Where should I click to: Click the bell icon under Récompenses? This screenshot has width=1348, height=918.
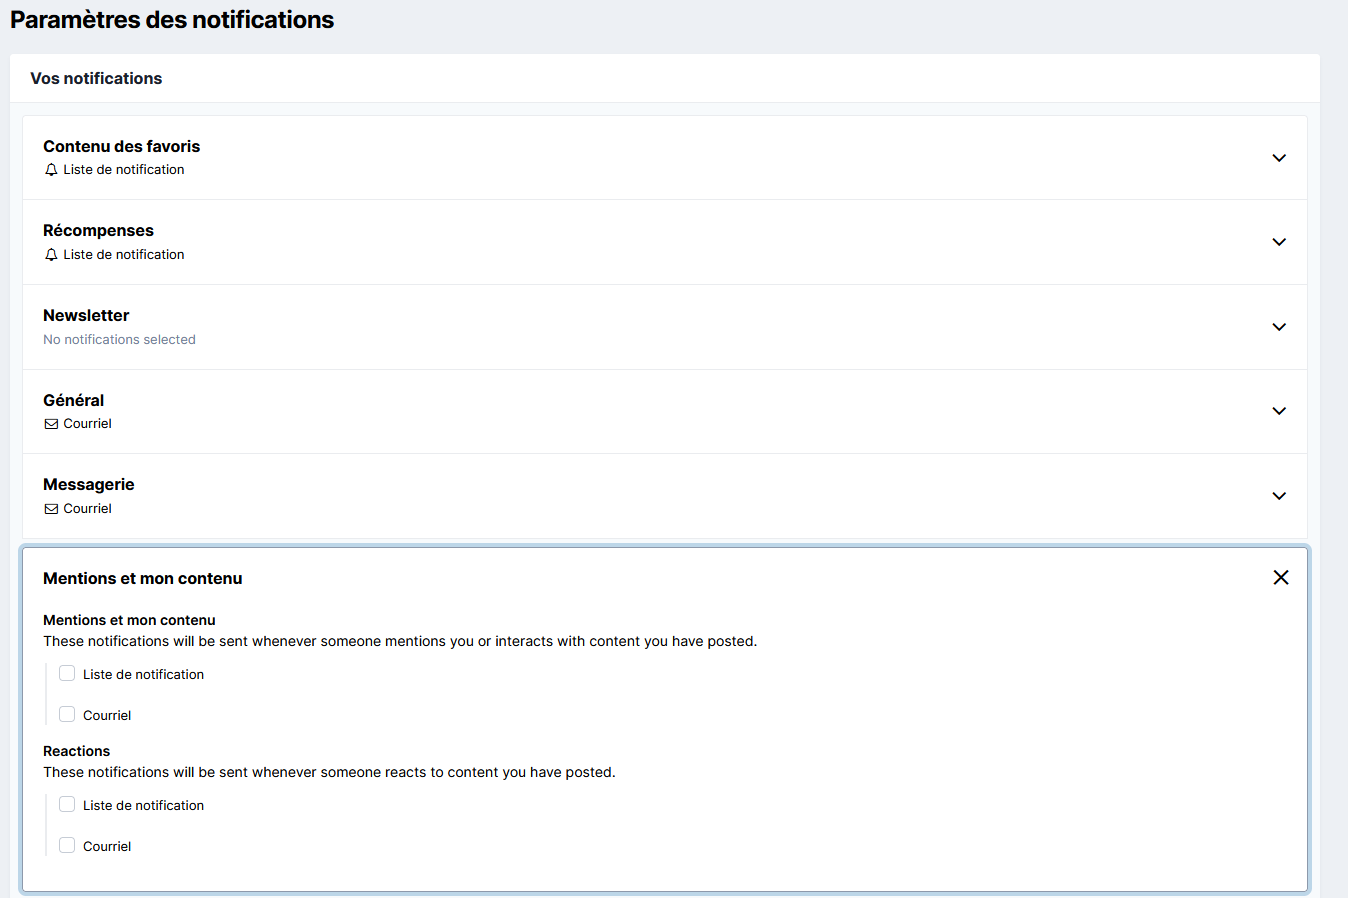click(x=51, y=255)
